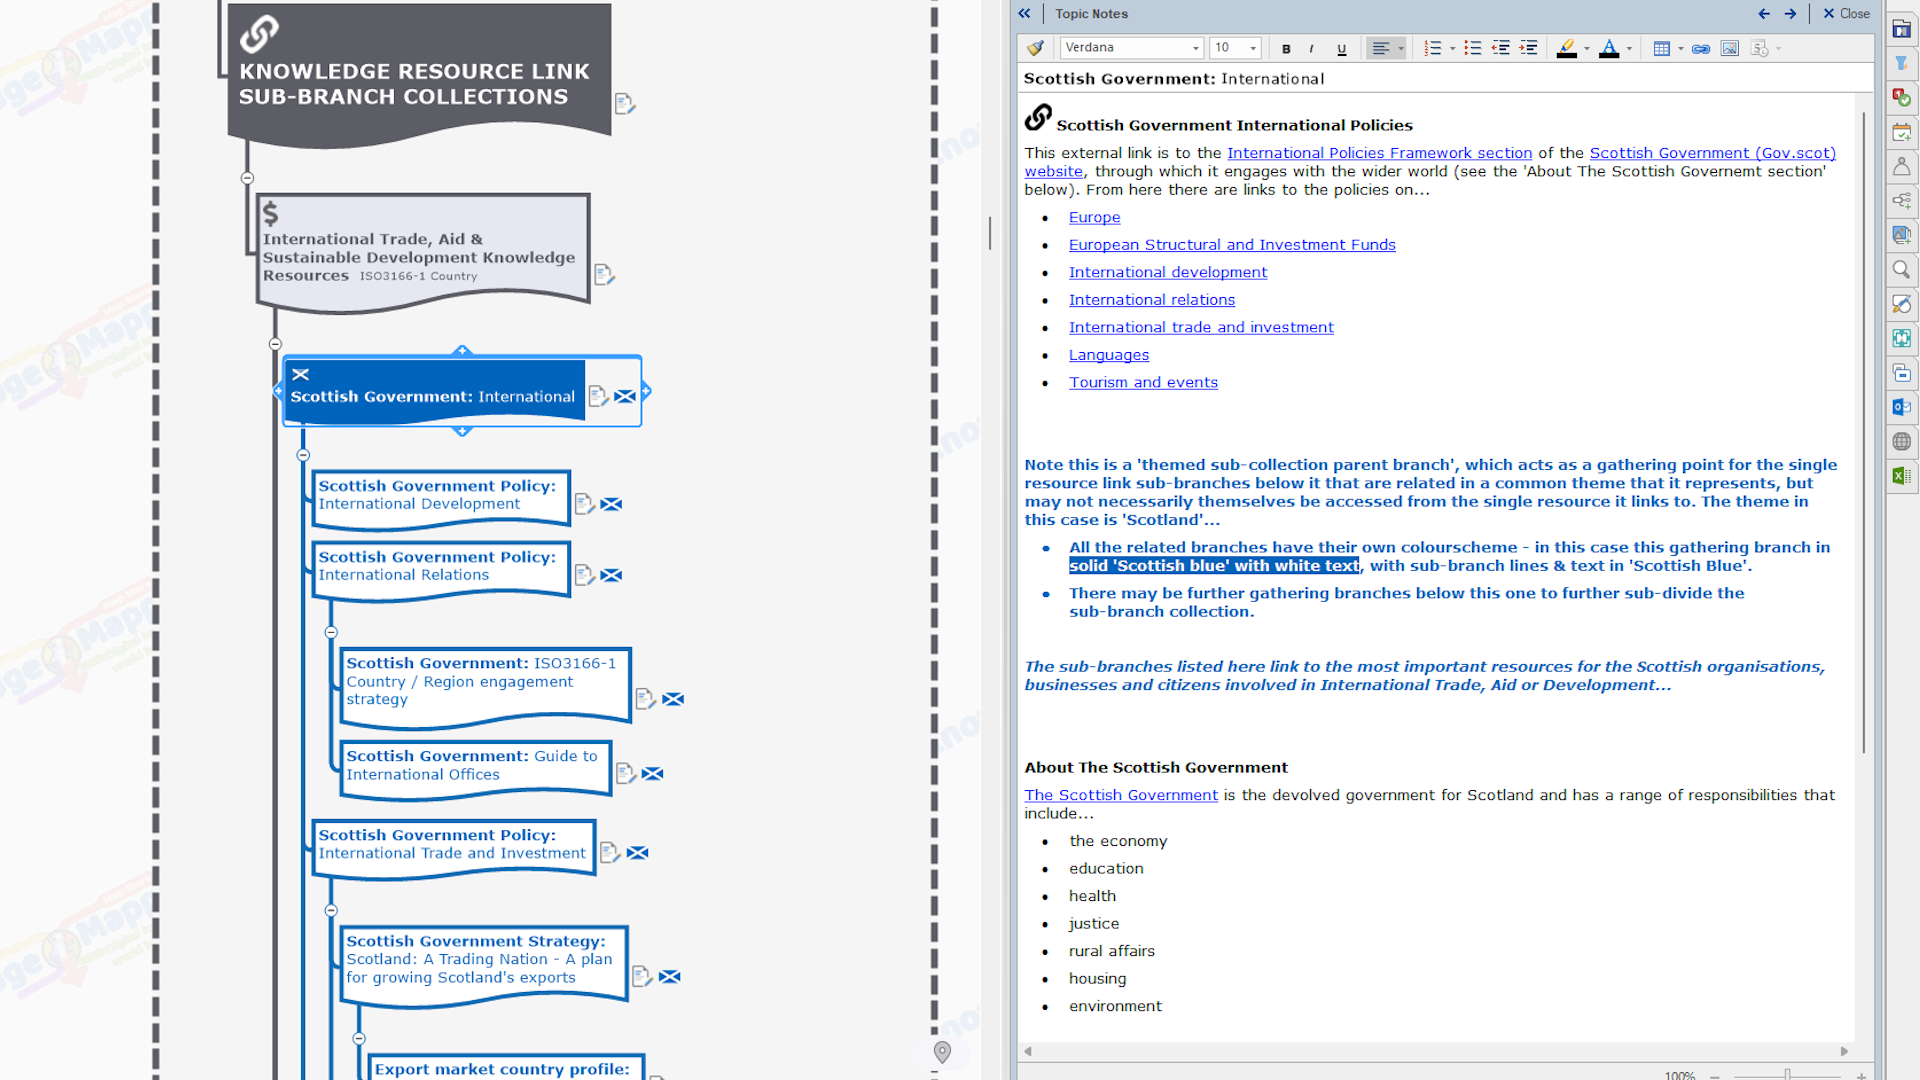Toggle bold formatting in Topic Notes
Screen dimensions: 1920x1080
[1286, 48]
